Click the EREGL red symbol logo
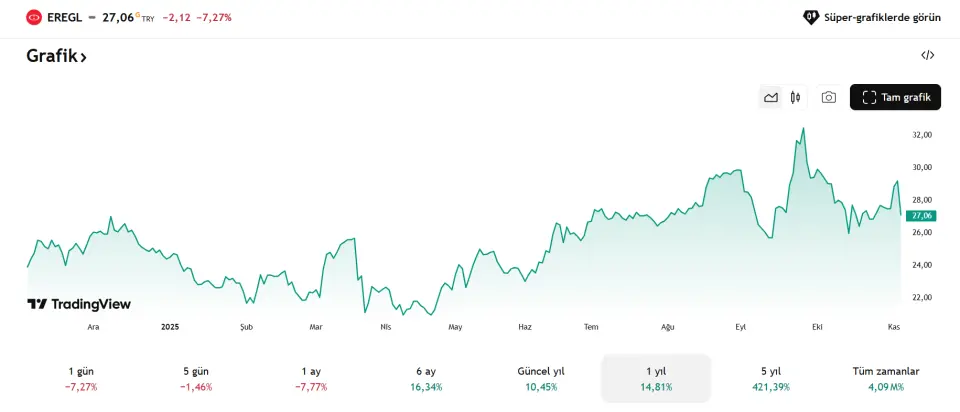Image resolution: width=960 pixels, height=412 pixels. 34,17
